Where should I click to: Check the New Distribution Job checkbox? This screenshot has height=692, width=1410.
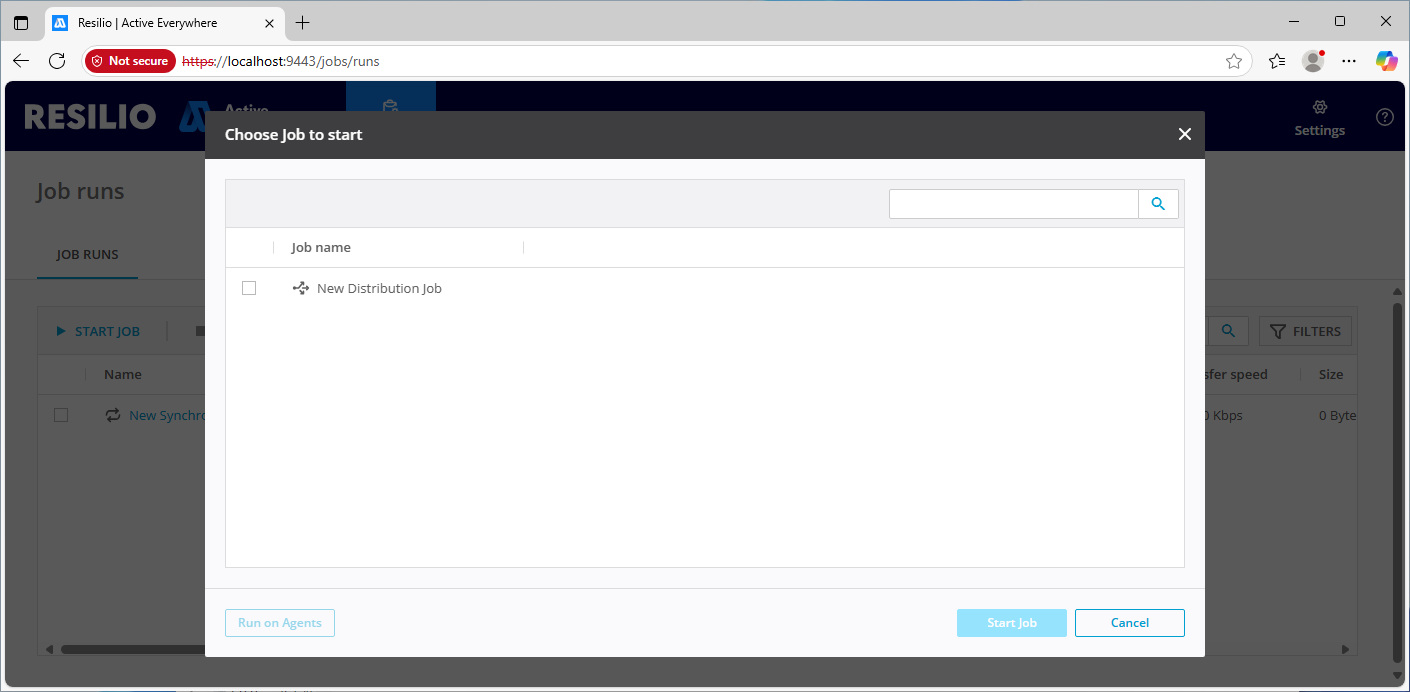pyautogui.click(x=249, y=288)
